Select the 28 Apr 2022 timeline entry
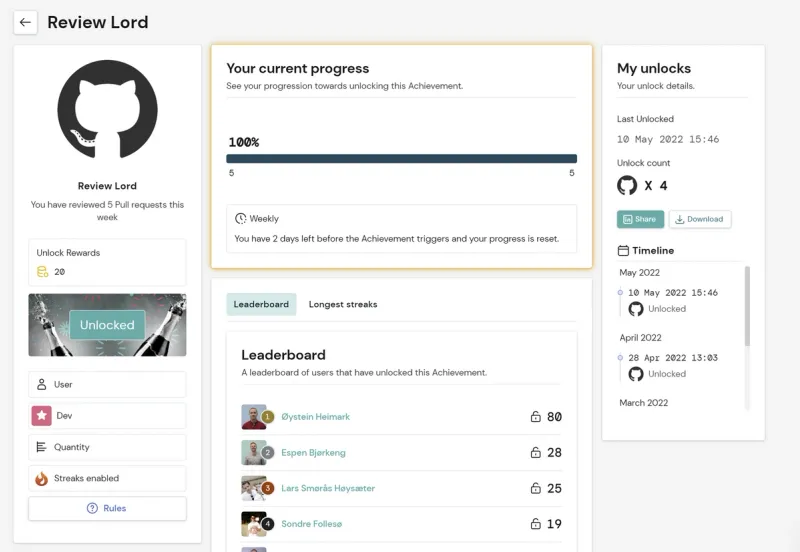The width and height of the screenshot is (800, 552). click(x=672, y=358)
